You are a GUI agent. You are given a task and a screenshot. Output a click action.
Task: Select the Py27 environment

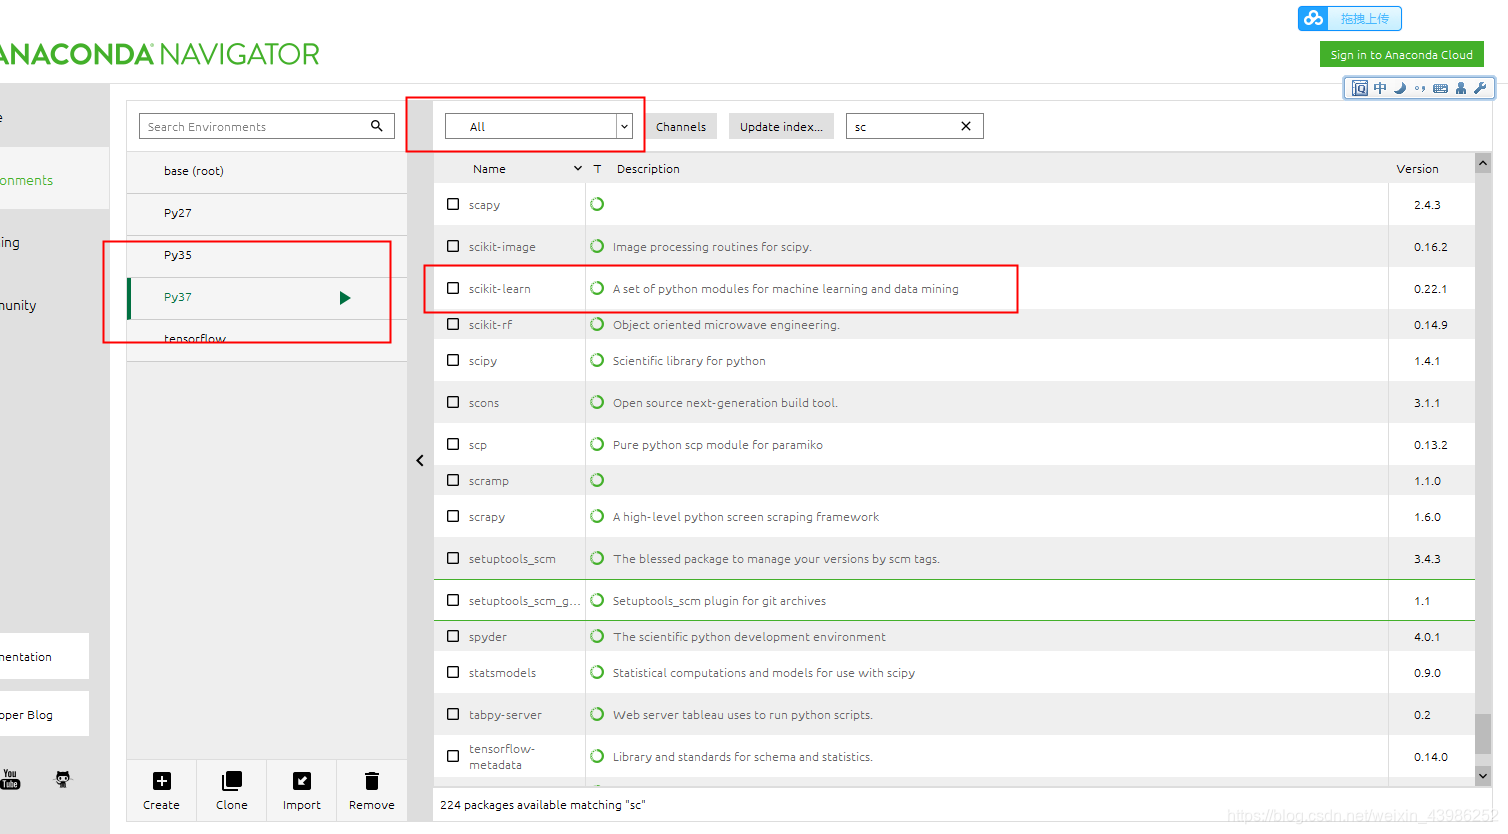(267, 213)
